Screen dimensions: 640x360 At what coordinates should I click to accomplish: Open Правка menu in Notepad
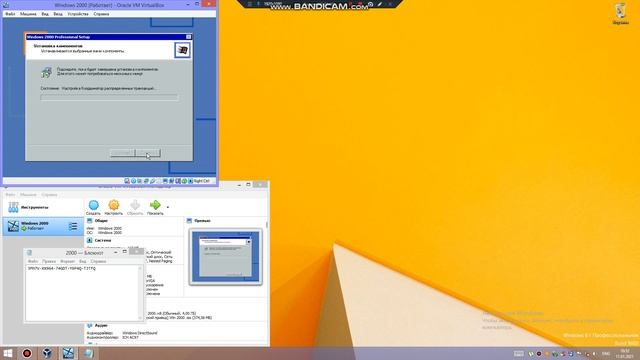point(49,261)
